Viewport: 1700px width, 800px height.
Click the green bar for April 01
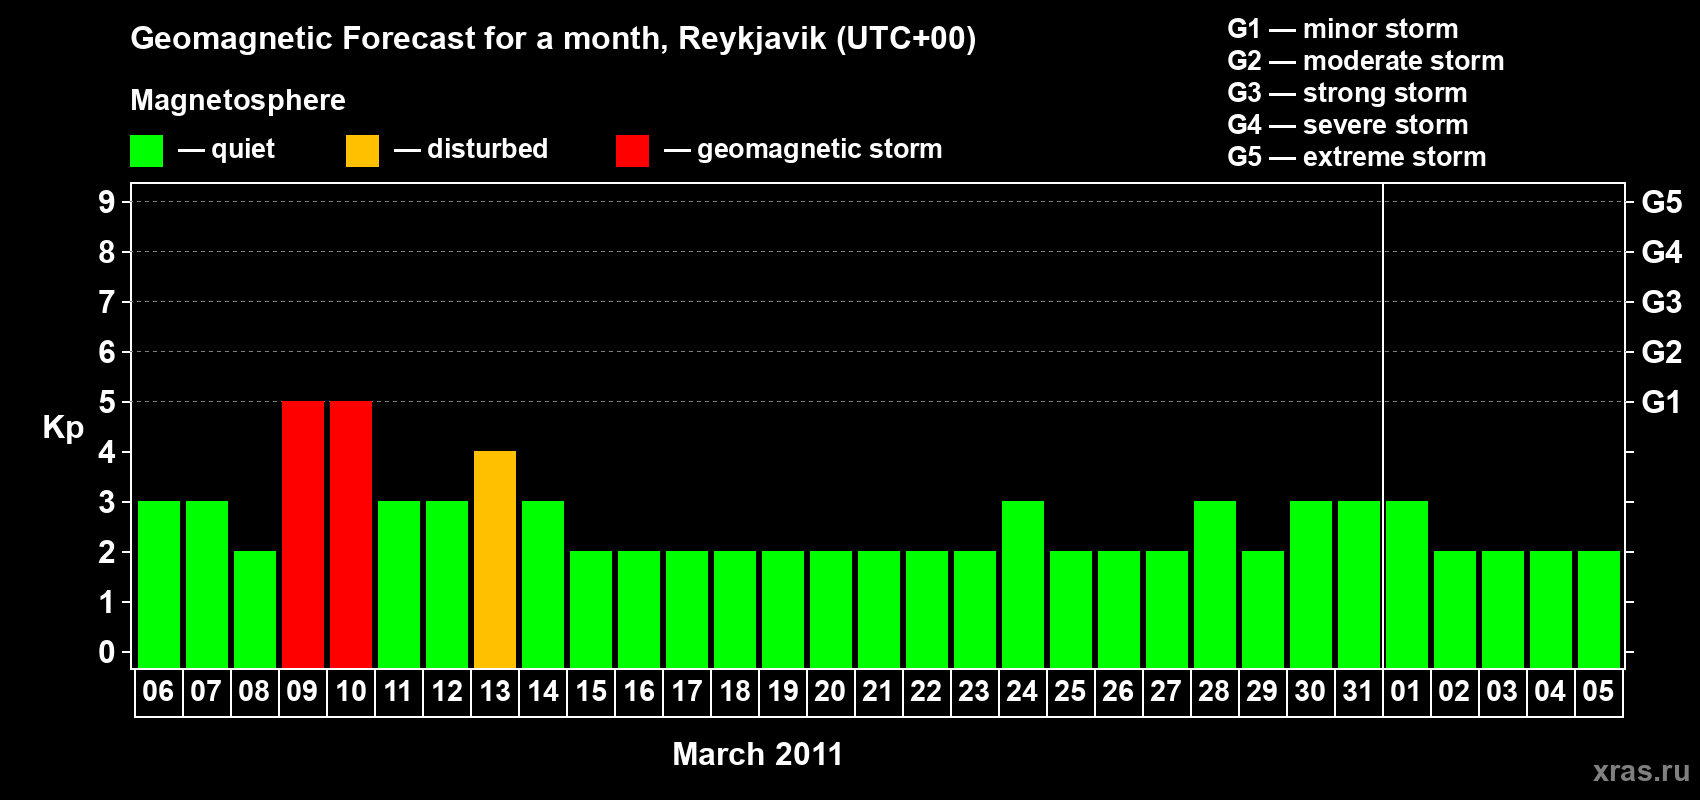coord(1407,584)
